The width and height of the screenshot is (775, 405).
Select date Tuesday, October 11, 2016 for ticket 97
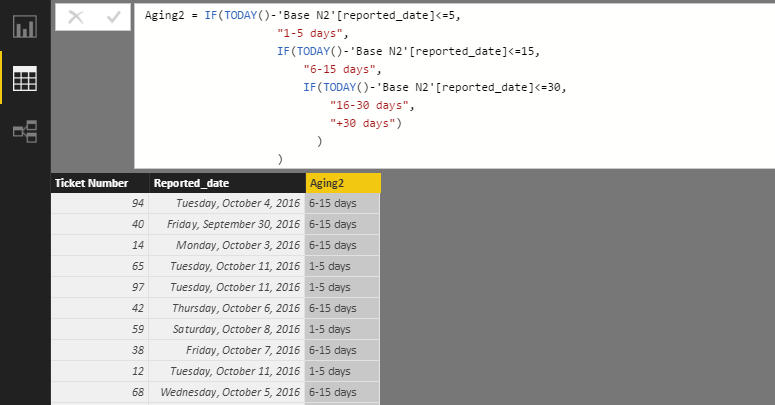[x=227, y=287]
